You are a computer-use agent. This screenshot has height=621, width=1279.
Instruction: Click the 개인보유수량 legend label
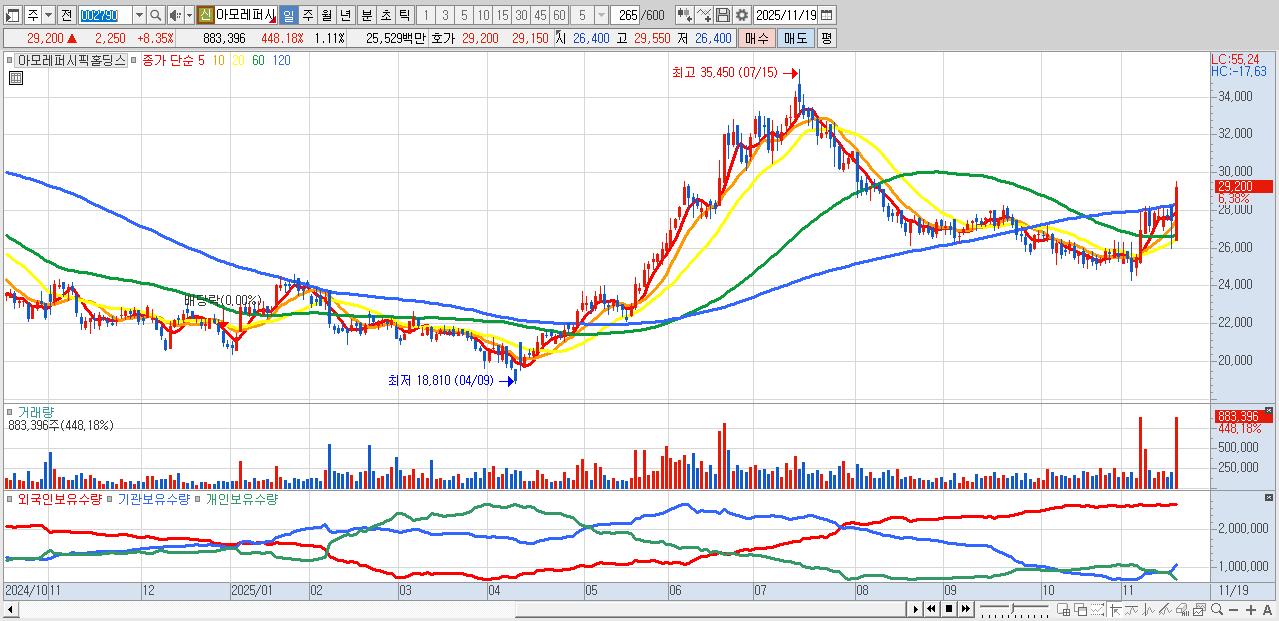[x=241, y=498]
